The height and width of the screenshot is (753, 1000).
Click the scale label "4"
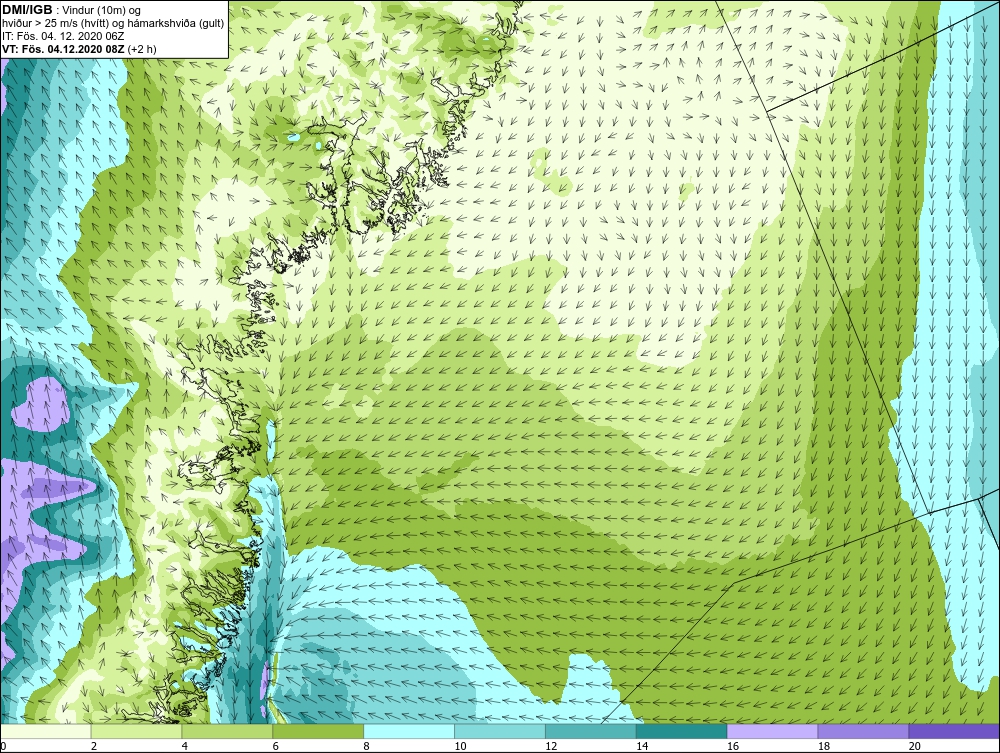(x=184, y=746)
